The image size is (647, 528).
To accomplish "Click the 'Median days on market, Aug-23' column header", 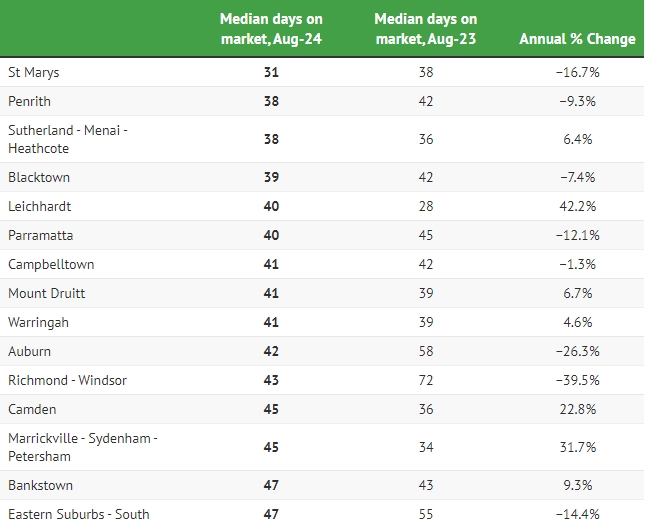I will 426,29.
